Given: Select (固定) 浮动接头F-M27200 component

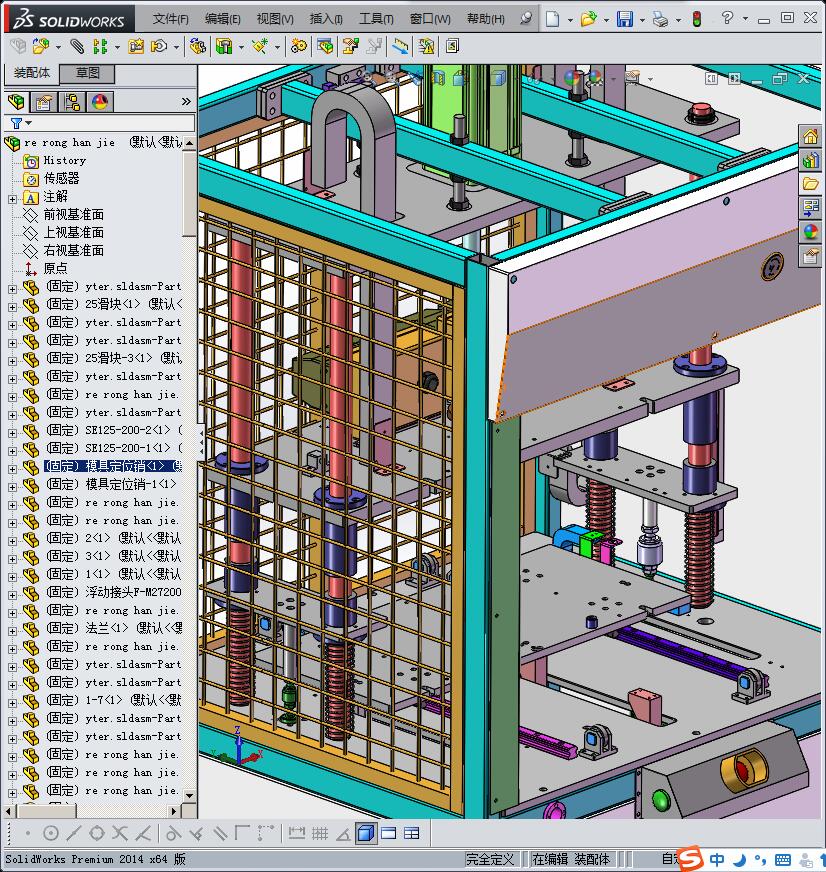Looking at the screenshot, I should [113, 592].
